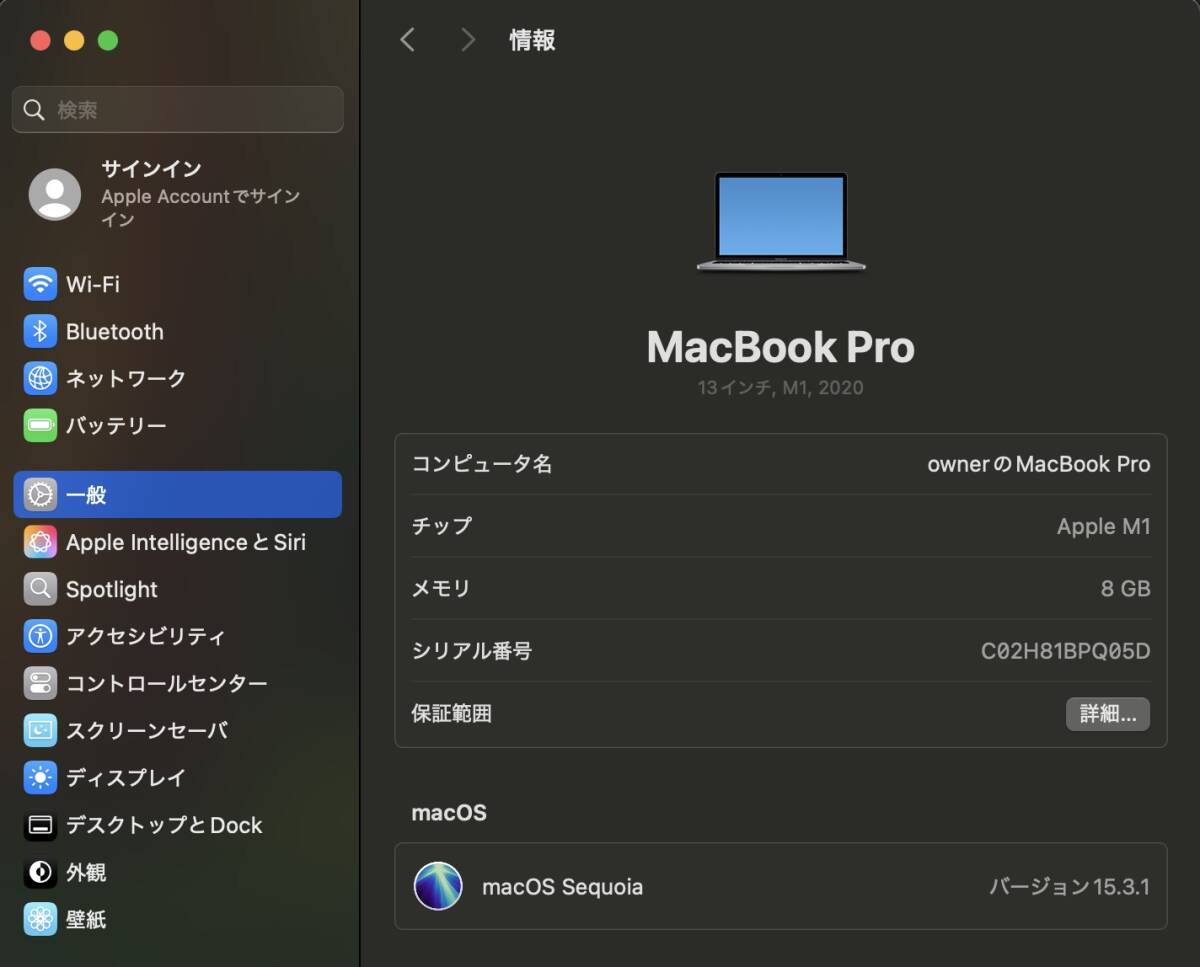Click the Apple M1 chip value
Image resolution: width=1200 pixels, height=967 pixels.
[1104, 527]
